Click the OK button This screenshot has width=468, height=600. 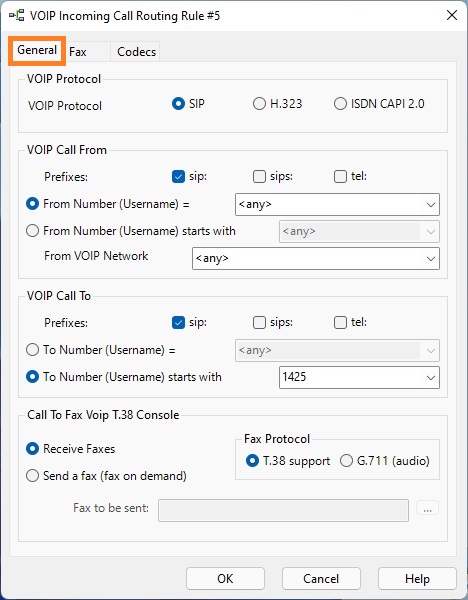pyautogui.click(x=225, y=578)
